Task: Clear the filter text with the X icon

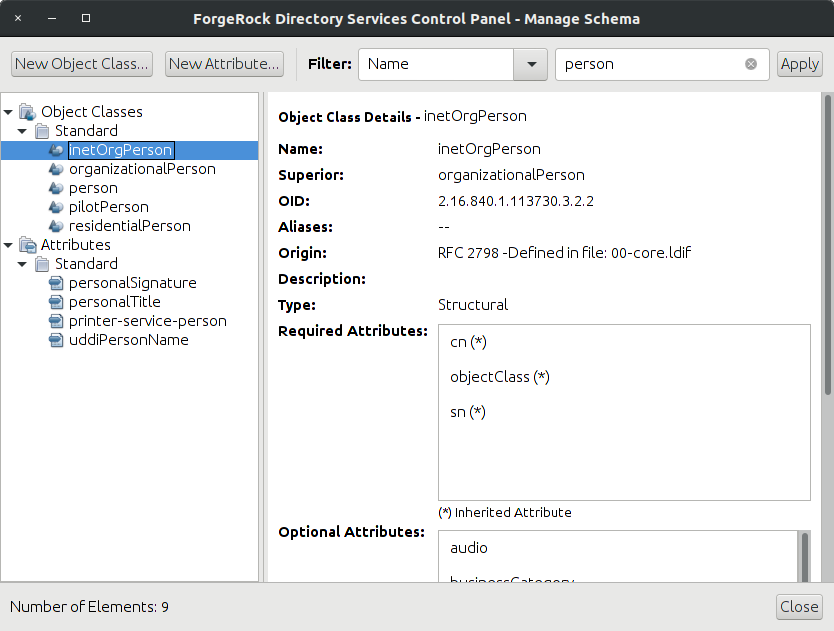Action: (750, 64)
